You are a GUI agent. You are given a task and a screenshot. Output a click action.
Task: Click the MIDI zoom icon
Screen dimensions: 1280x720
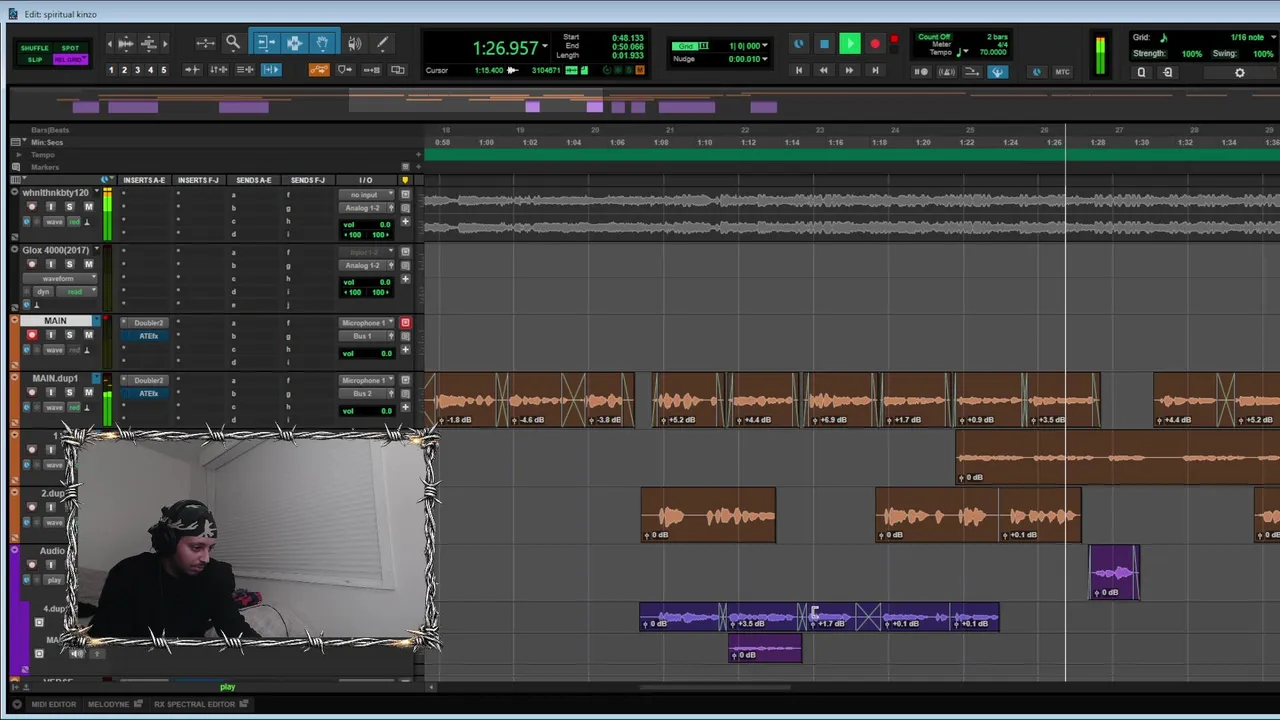(x=150, y=43)
